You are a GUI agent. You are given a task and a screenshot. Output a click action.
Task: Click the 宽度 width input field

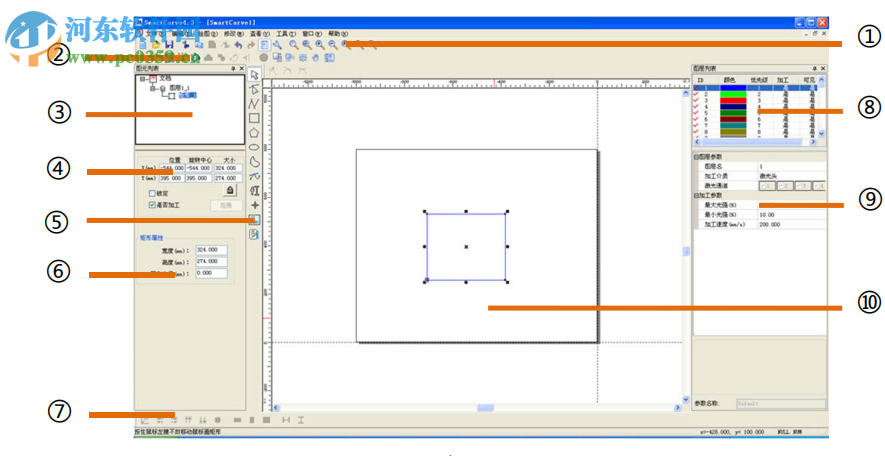(x=212, y=250)
